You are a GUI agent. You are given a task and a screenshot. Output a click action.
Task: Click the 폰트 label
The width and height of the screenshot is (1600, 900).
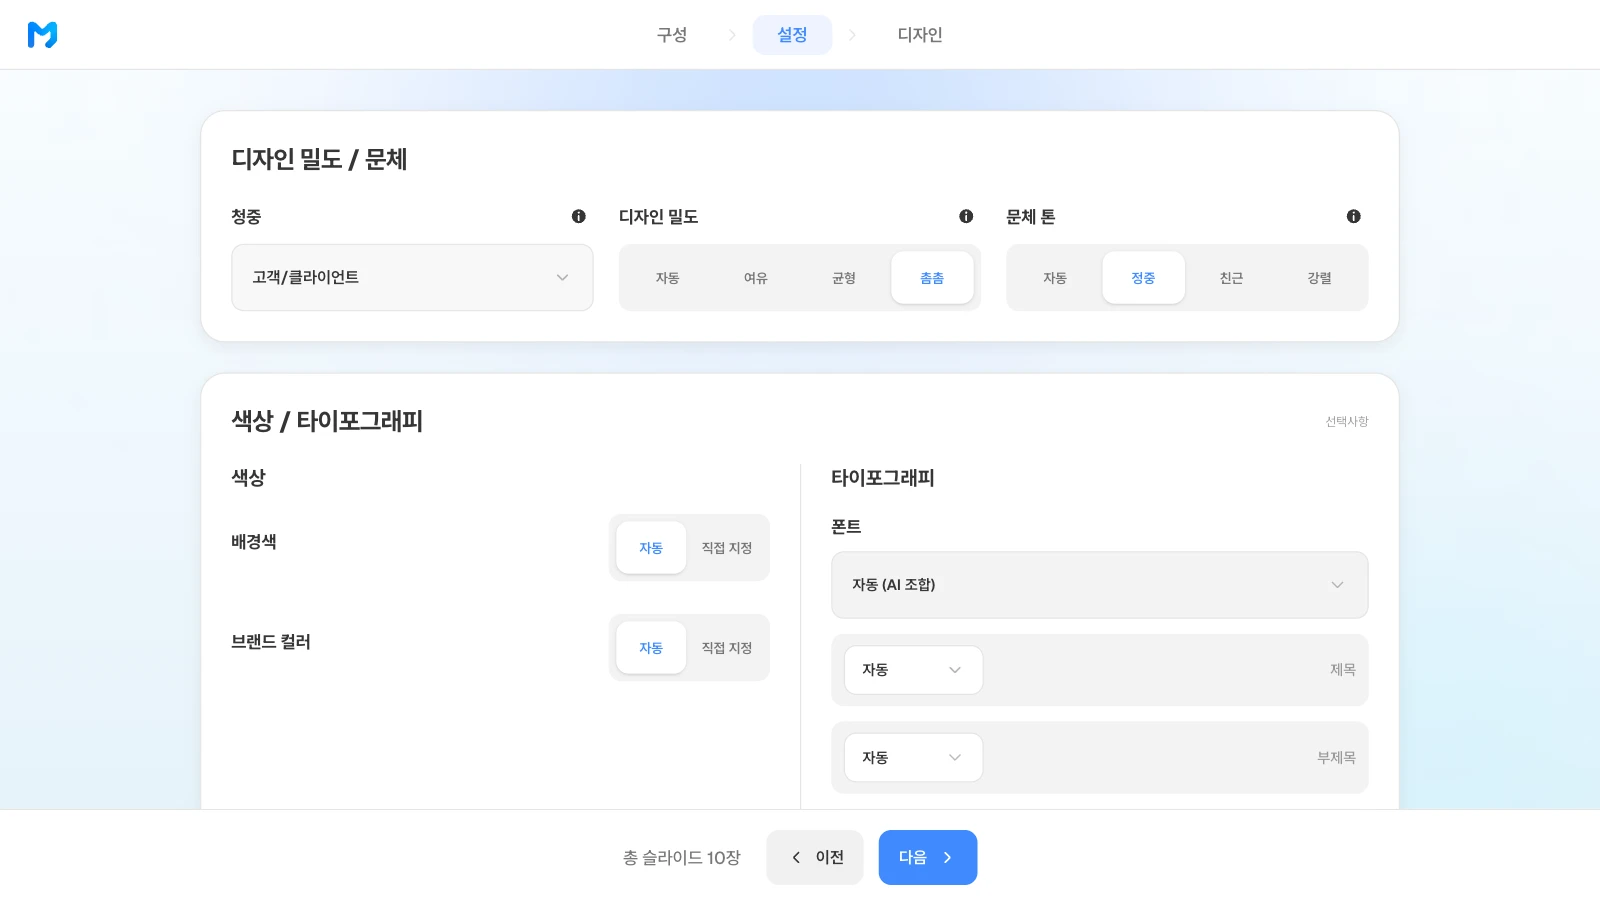846,527
